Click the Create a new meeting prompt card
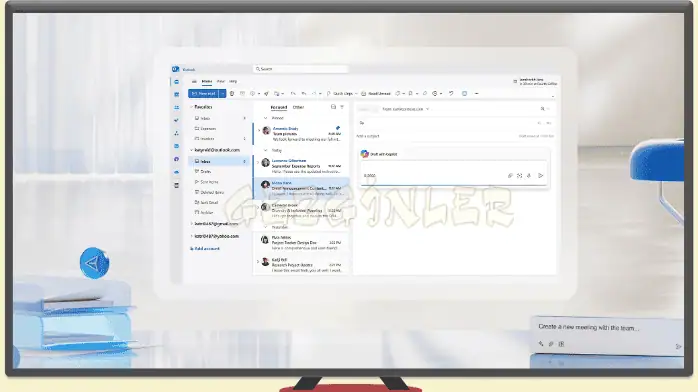The image size is (698, 392). [608, 335]
